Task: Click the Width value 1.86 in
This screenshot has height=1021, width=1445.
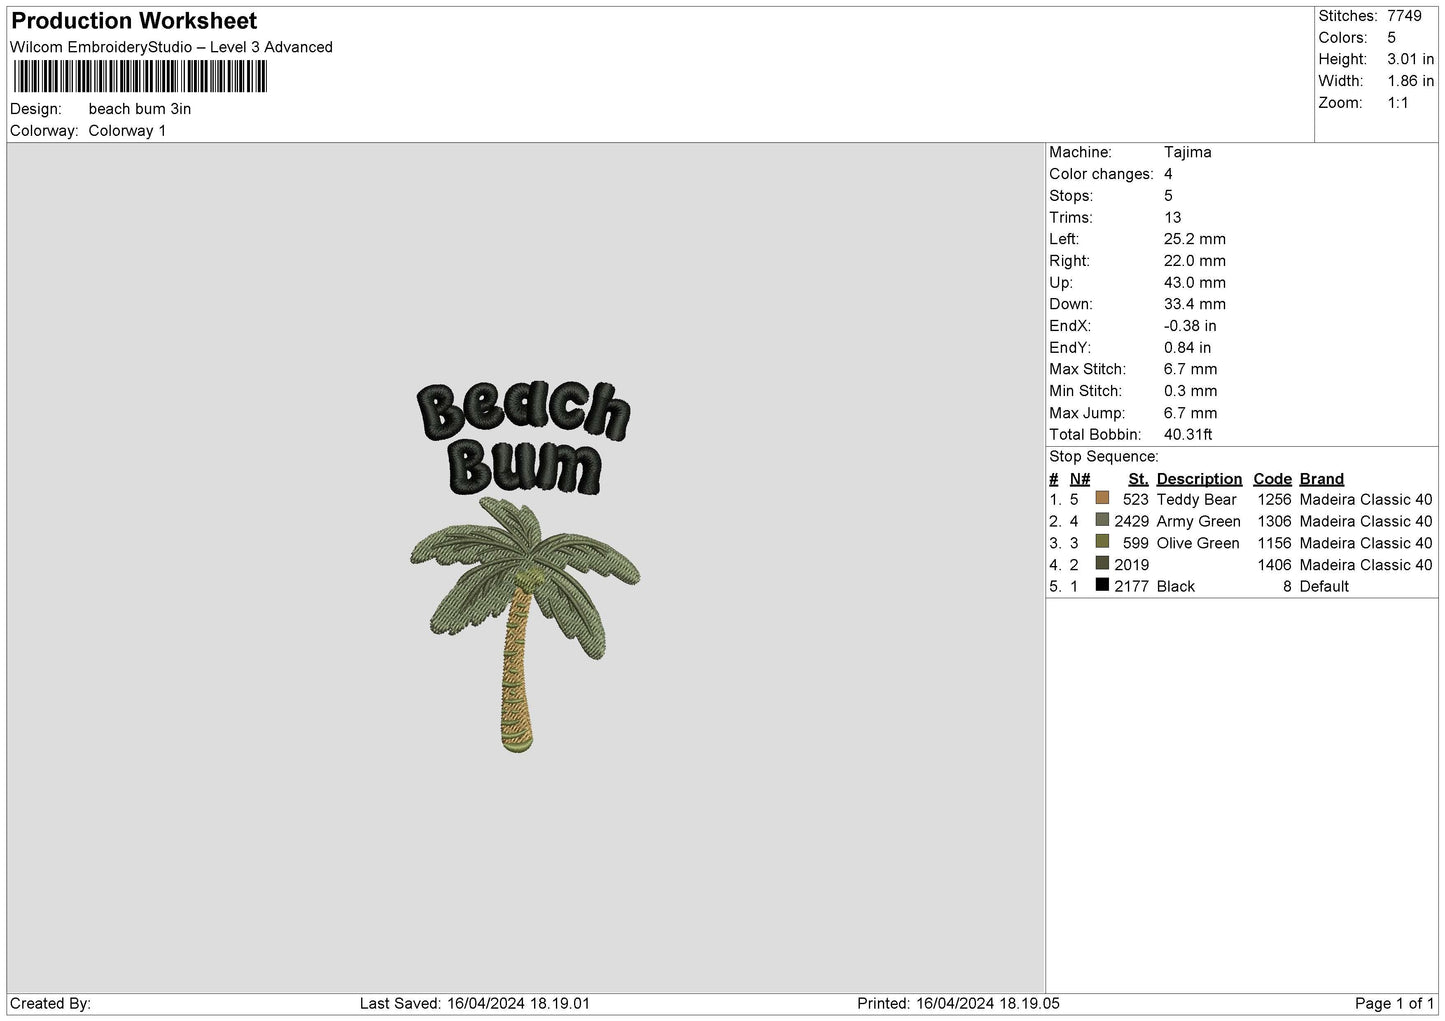Action: click(x=1411, y=81)
